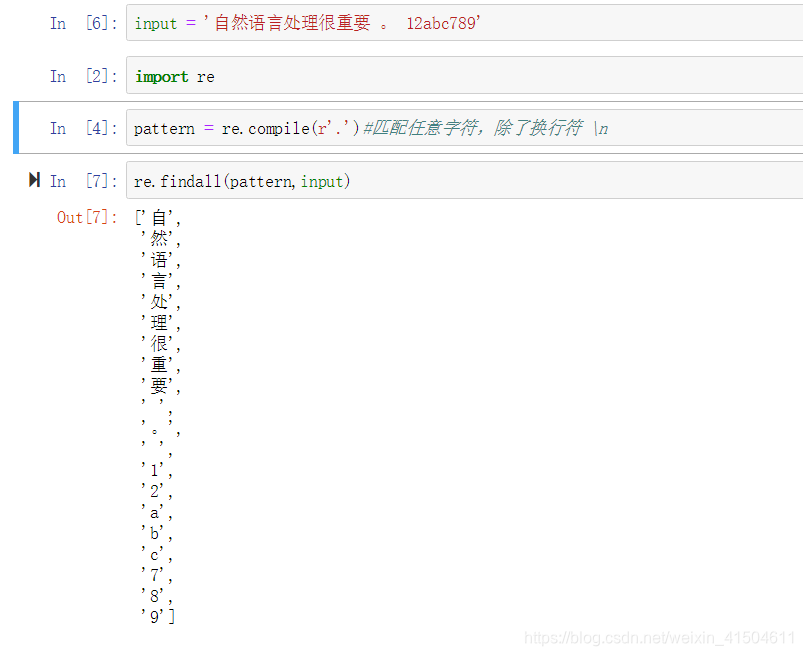
Task: Click the output line 'b'
Action: pyautogui.click(x=157, y=533)
